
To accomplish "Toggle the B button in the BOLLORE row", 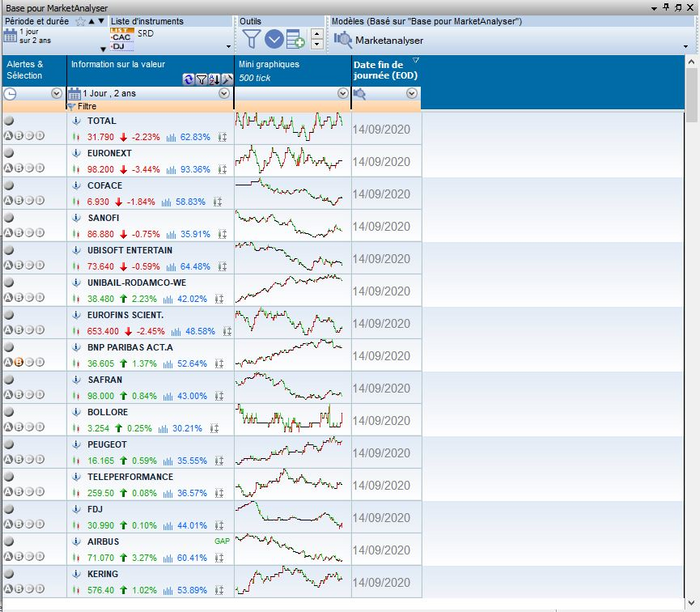I will (x=19, y=427).
